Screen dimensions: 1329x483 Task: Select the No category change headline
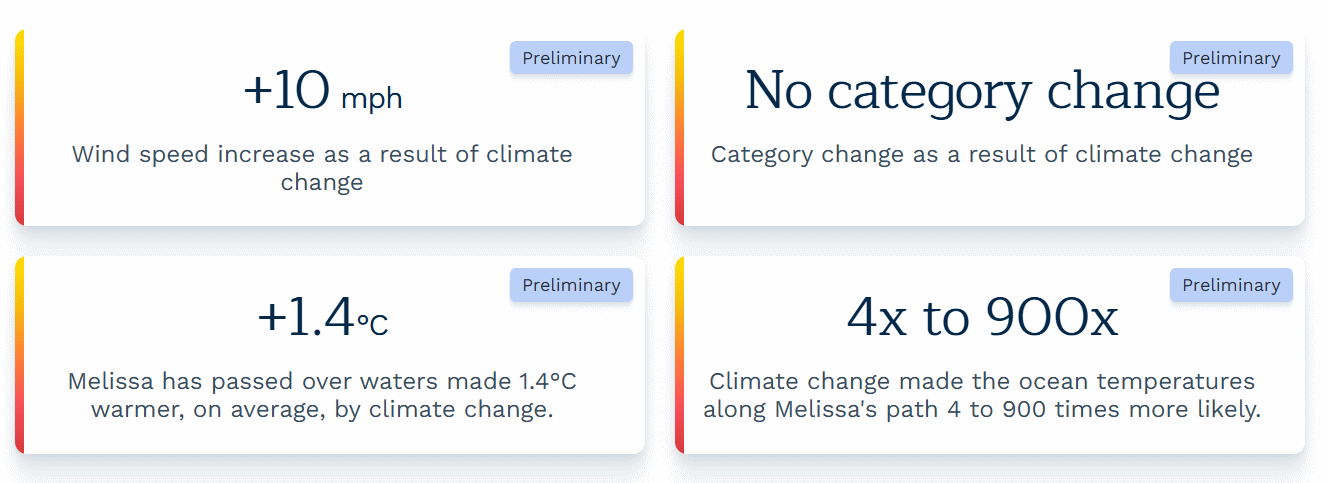pyautogui.click(x=982, y=91)
